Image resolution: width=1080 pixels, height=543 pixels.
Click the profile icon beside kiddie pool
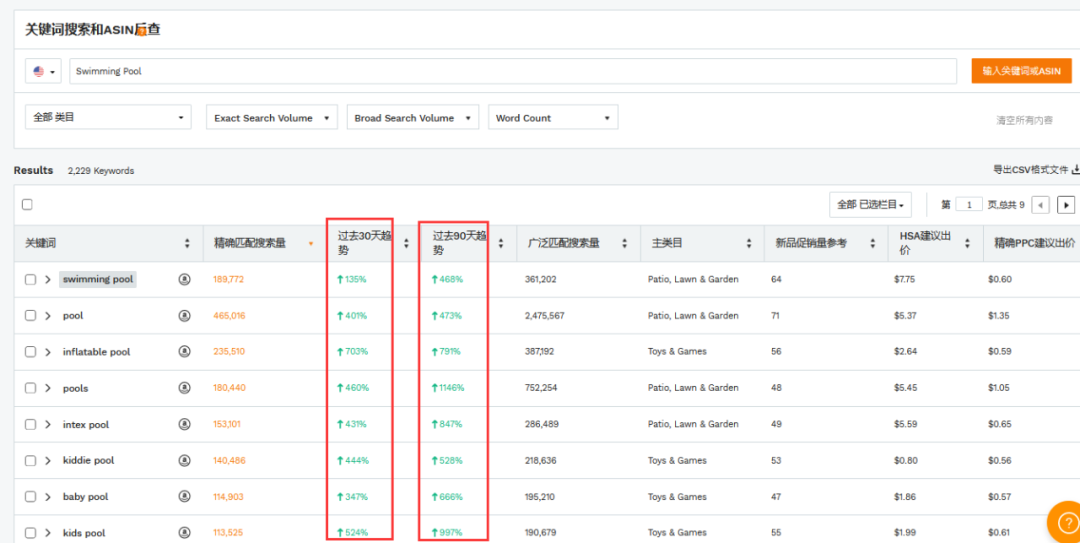(184, 460)
